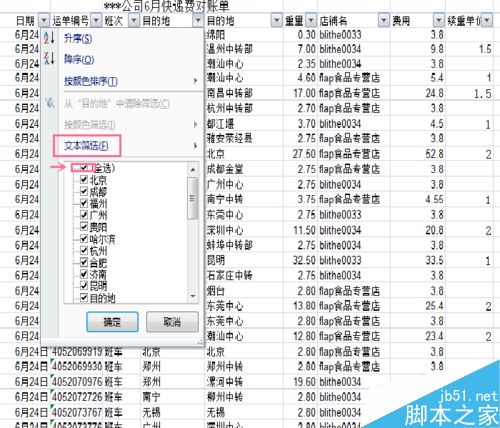The width and height of the screenshot is (500, 428).
Task: Click filter list scroll up arrow
Action: coord(193,170)
